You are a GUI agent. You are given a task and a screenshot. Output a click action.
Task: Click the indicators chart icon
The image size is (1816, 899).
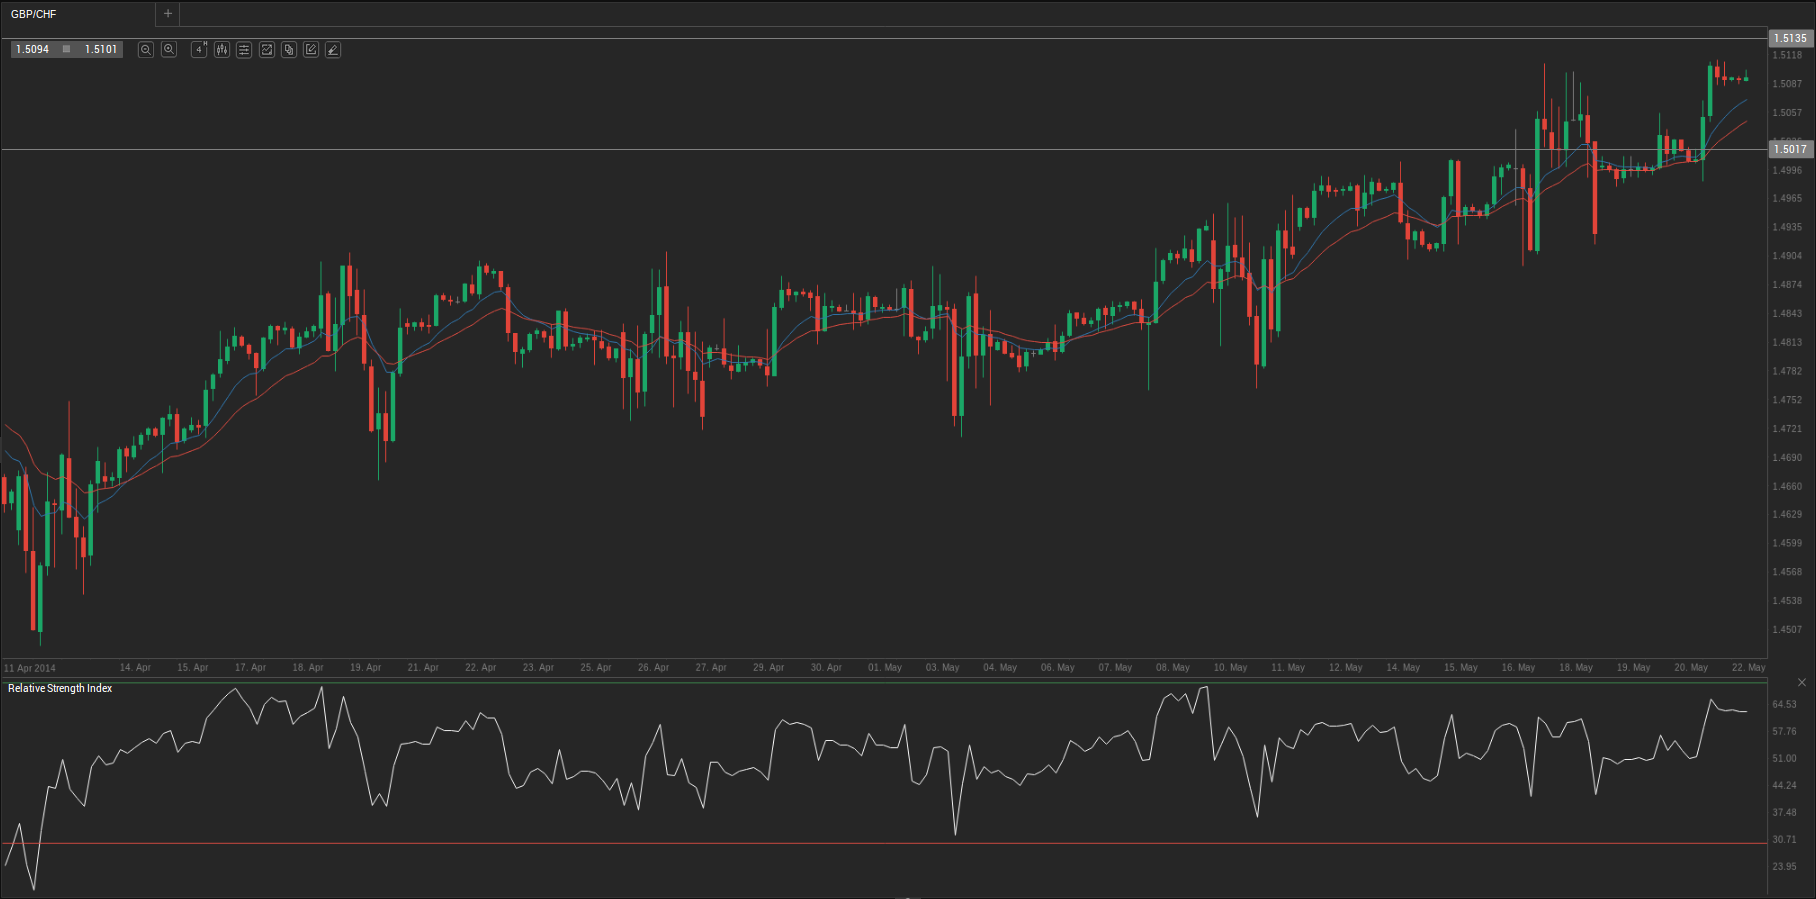pos(267,49)
